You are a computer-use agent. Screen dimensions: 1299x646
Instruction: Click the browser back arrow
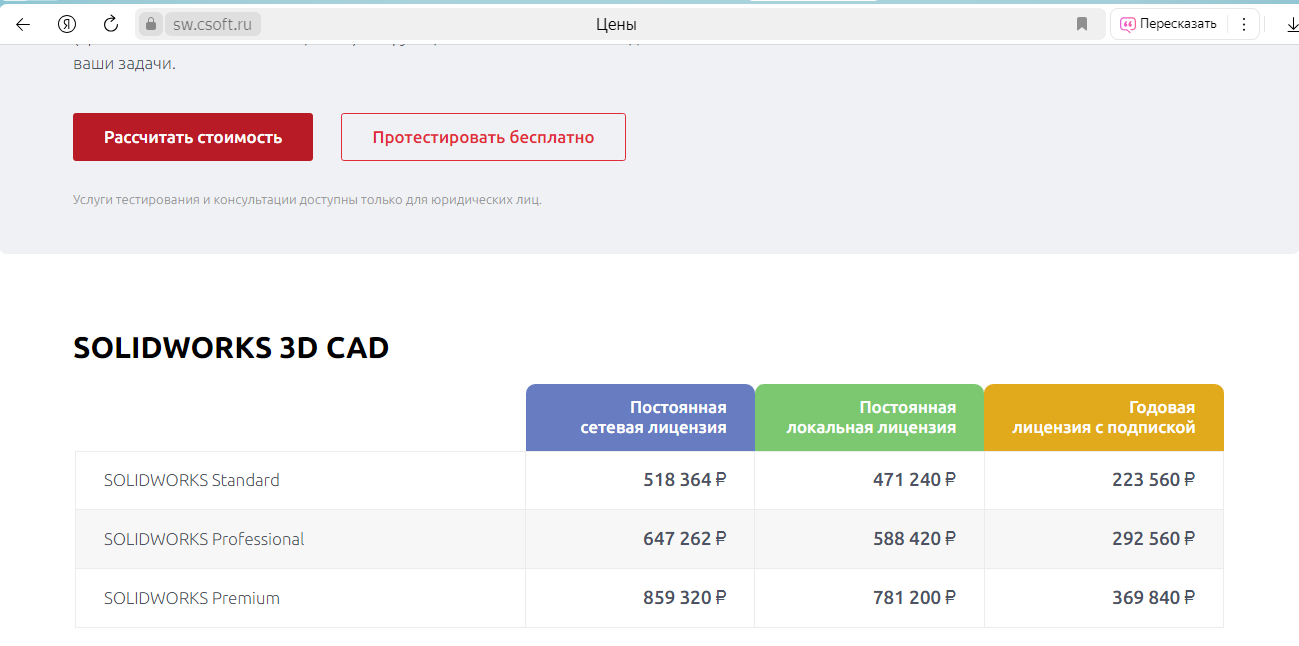23,24
